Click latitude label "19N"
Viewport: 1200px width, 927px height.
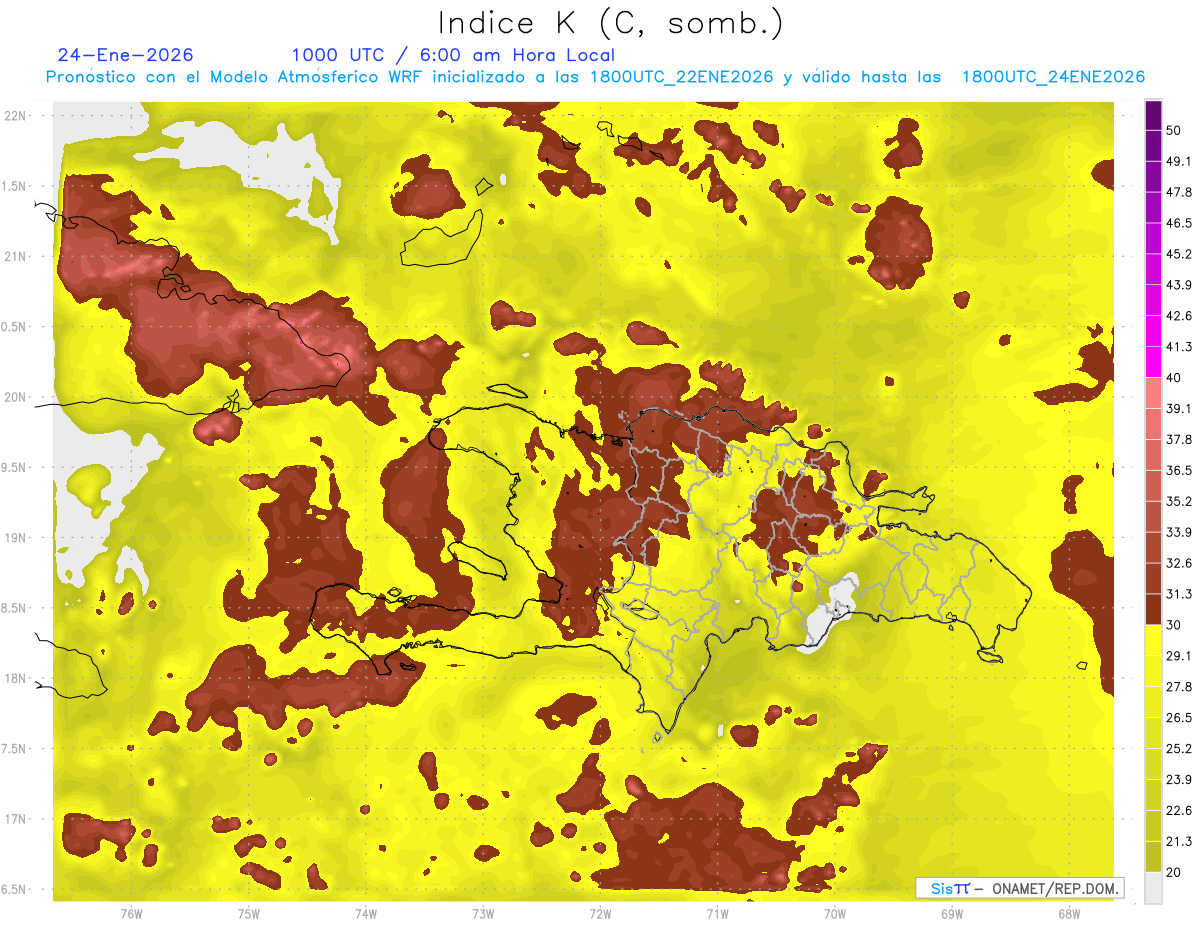pos(15,537)
